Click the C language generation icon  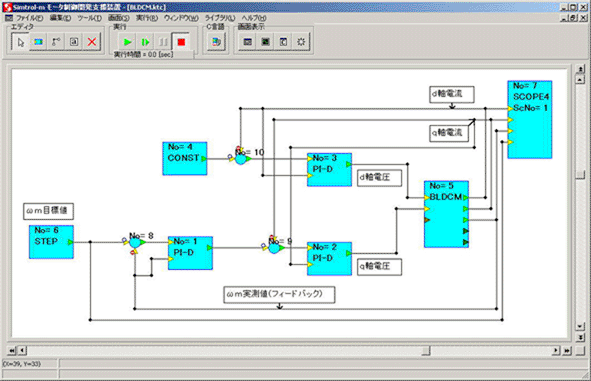pos(216,42)
